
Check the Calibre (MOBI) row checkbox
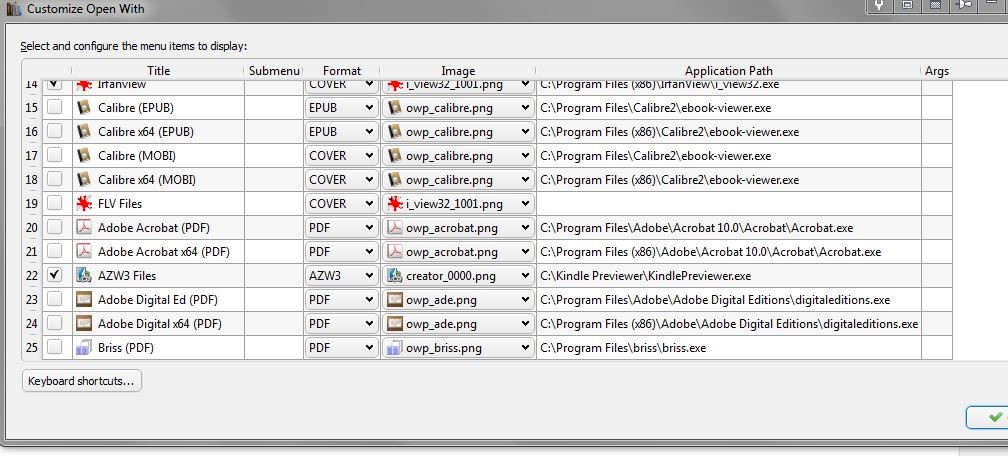55,154
